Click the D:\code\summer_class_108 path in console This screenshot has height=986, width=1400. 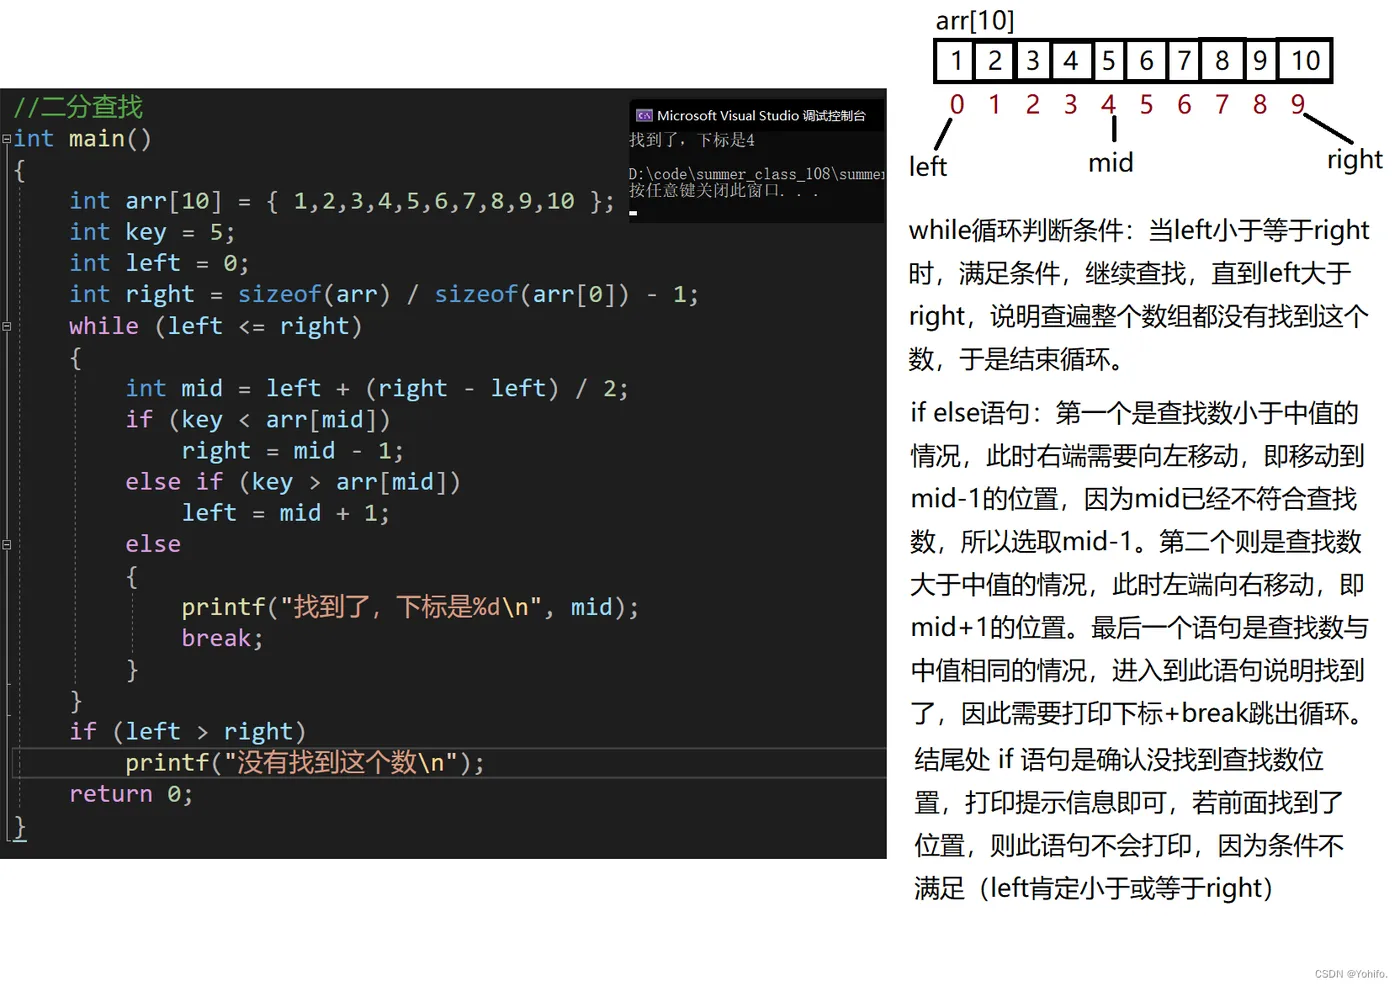755,173
